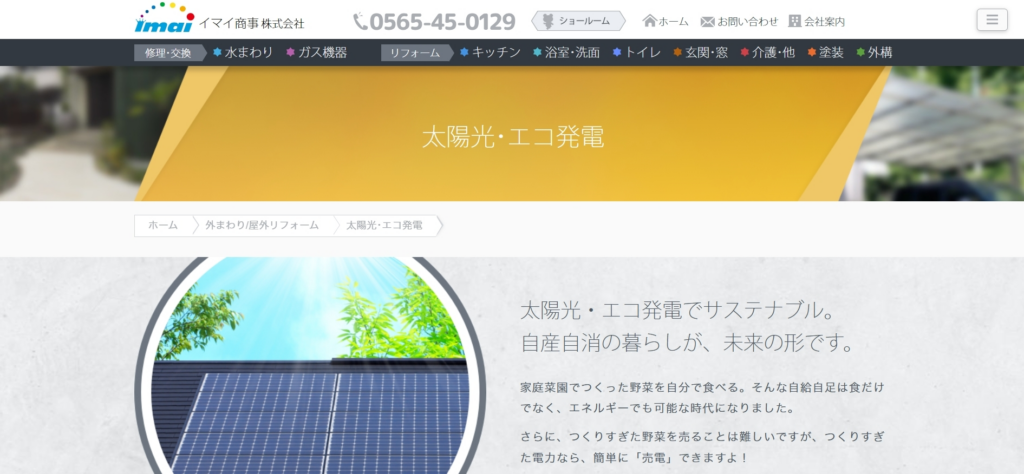Click the building company icon
The width and height of the screenshot is (1024, 474).
pos(794,21)
